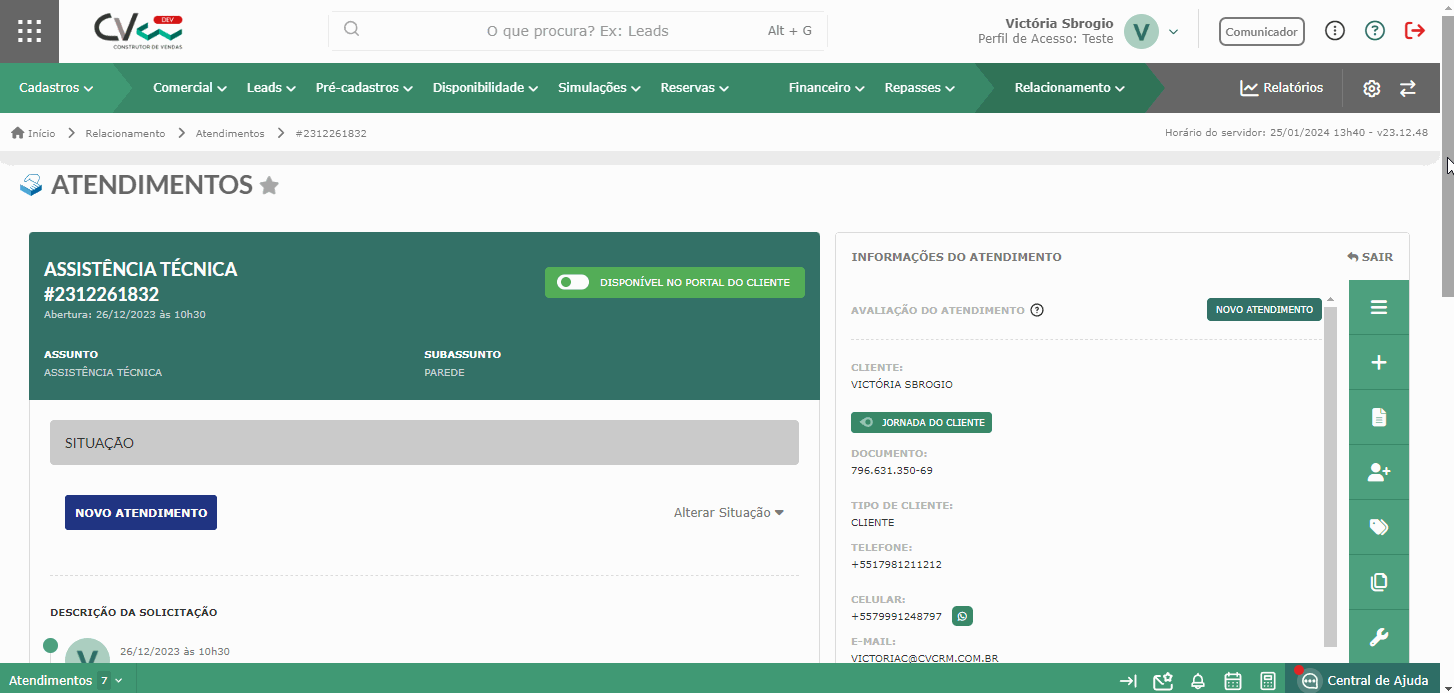Image resolution: width=1454 pixels, height=693 pixels.
Task: Toggle Disponível no Portal do Cliente switch
Action: pyautogui.click(x=573, y=282)
